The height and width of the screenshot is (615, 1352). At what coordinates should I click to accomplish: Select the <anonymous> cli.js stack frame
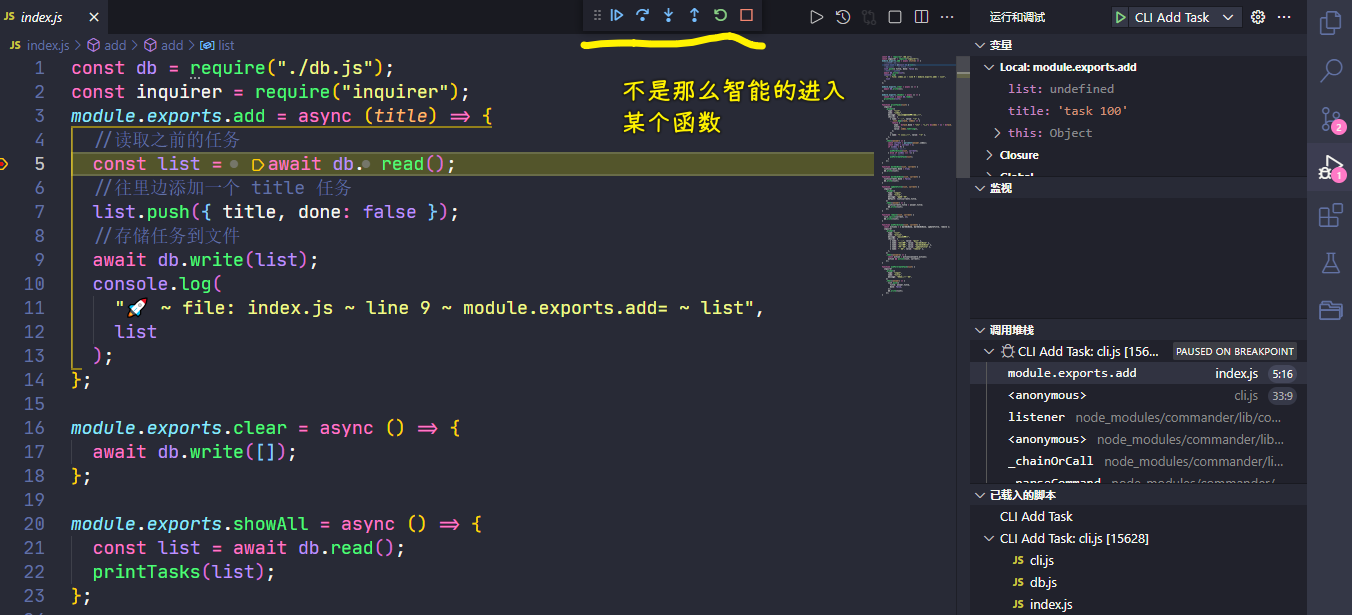pos(1138,396)
